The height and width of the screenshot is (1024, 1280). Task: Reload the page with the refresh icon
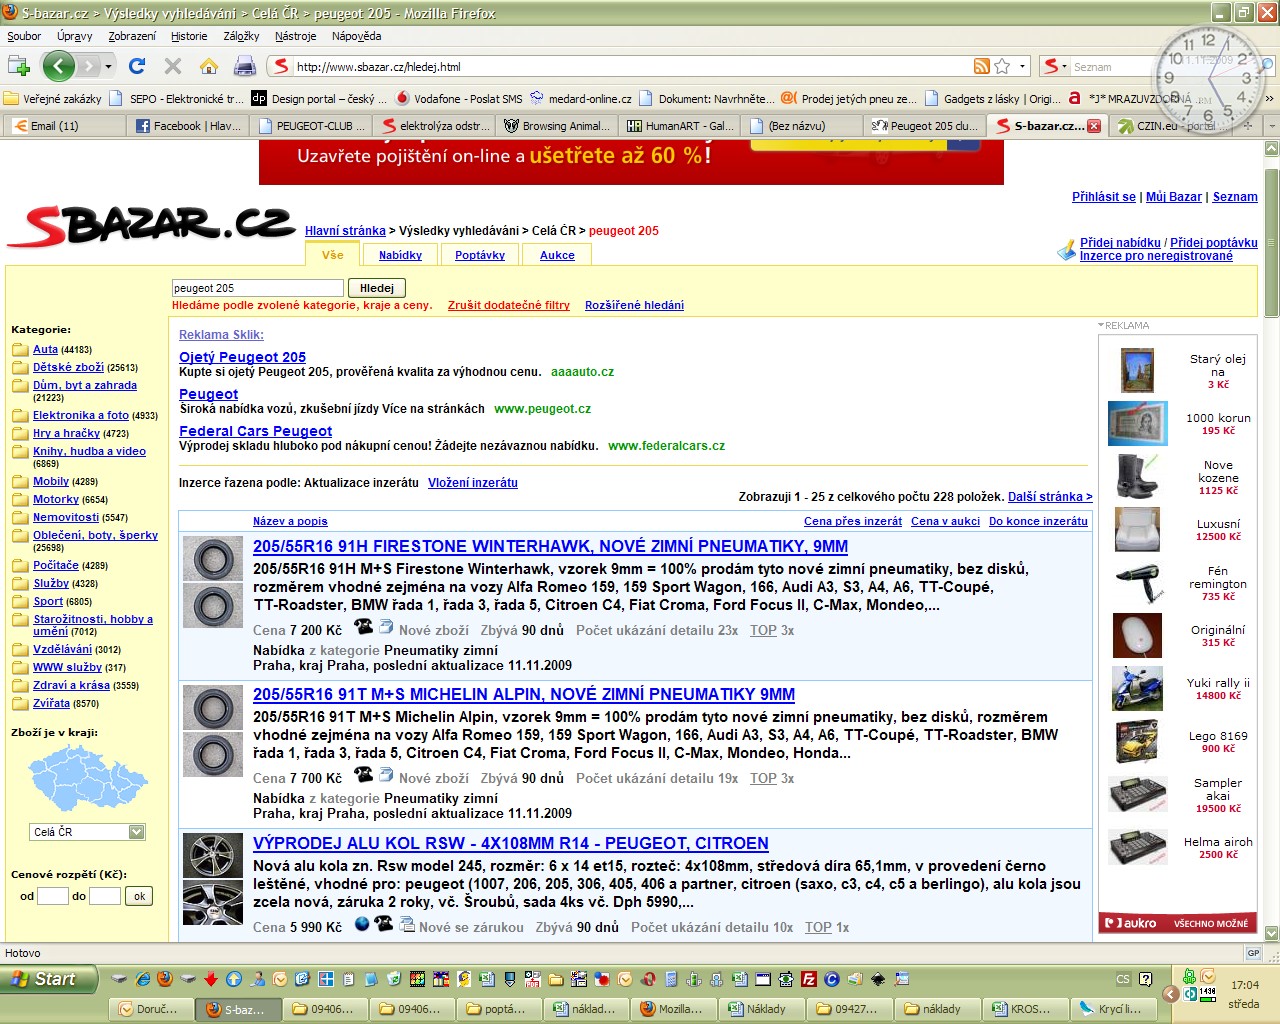137,67
